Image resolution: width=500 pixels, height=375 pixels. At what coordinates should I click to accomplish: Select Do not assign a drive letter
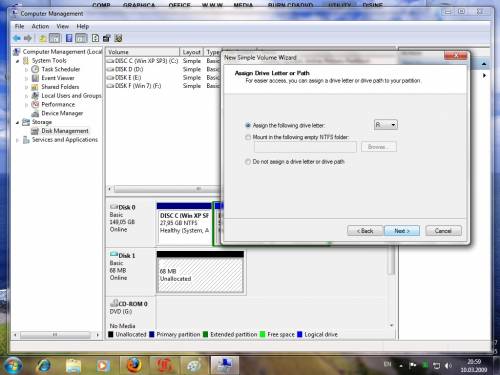point(248,162)
